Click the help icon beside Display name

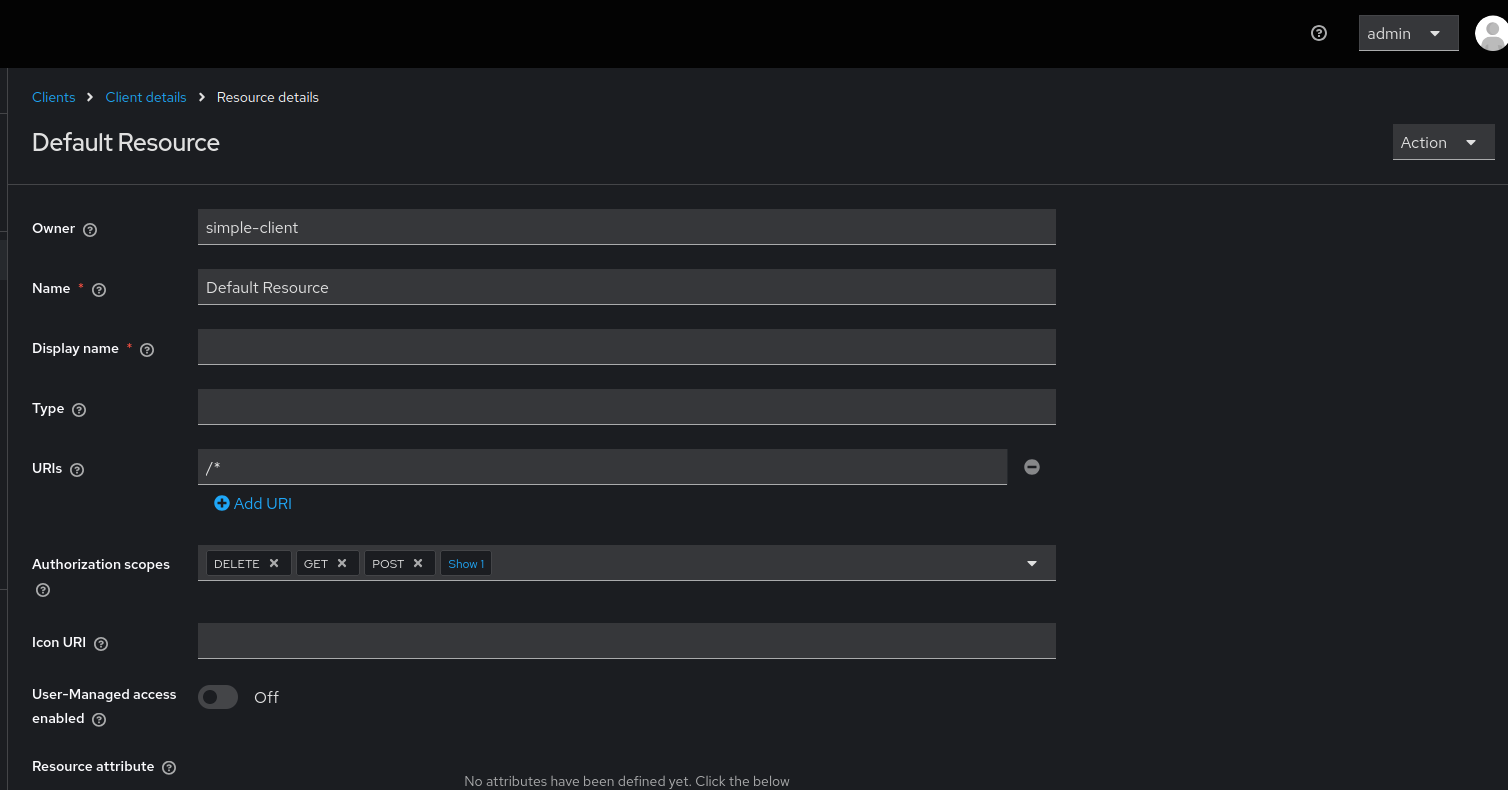pyautogui.click(x=146, y=349)
